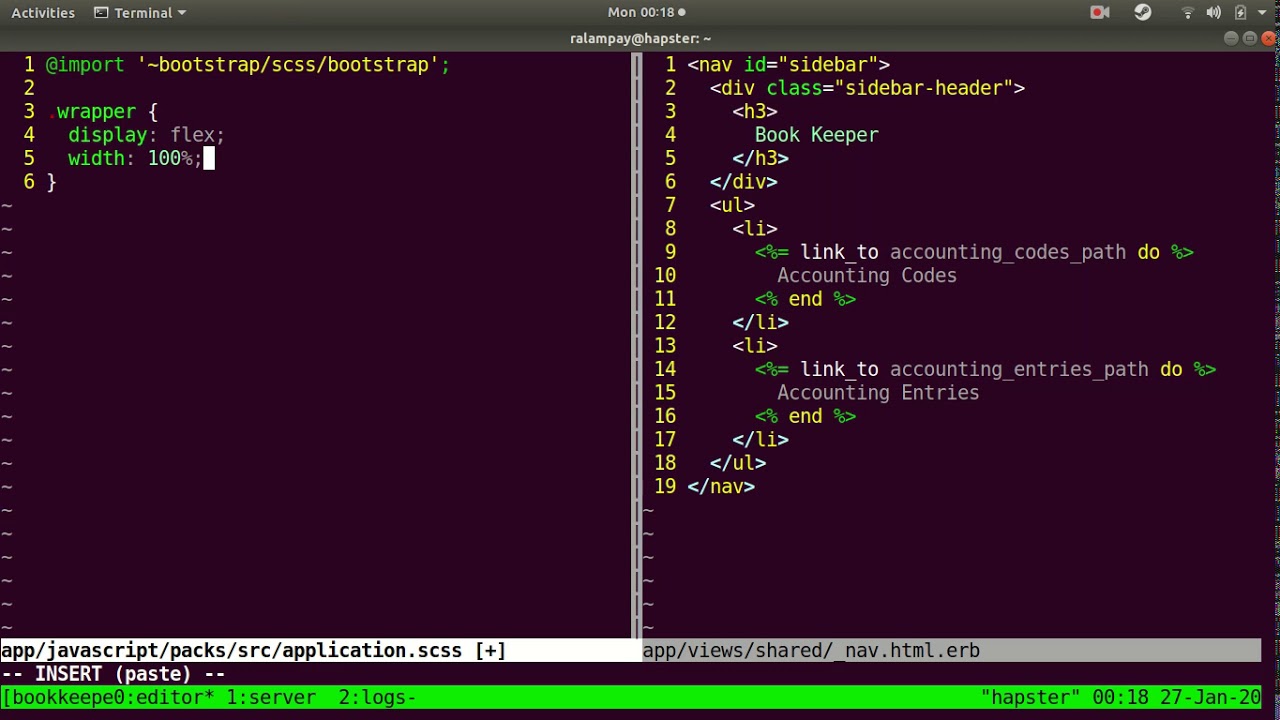Click the closing /nav tag
This screenshot has height=720, width=1280.
point(721,486)
